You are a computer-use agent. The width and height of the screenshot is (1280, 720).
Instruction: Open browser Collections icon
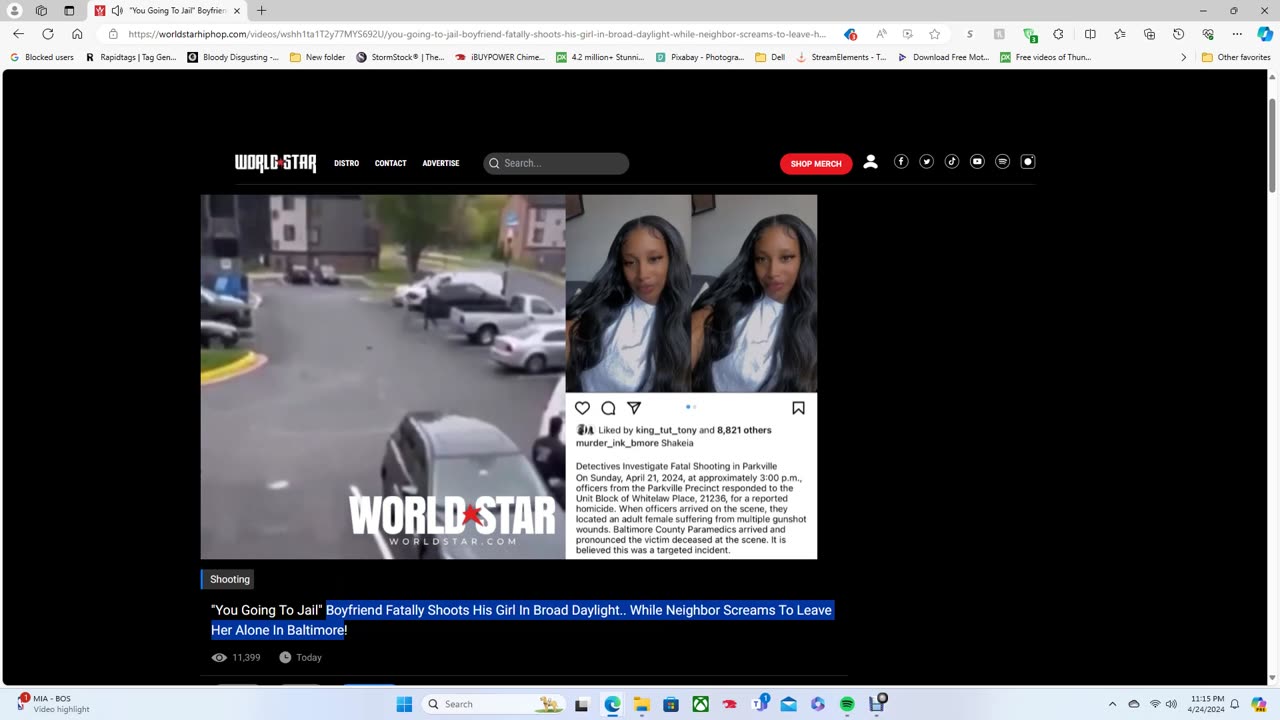(x=1149, y=34)
